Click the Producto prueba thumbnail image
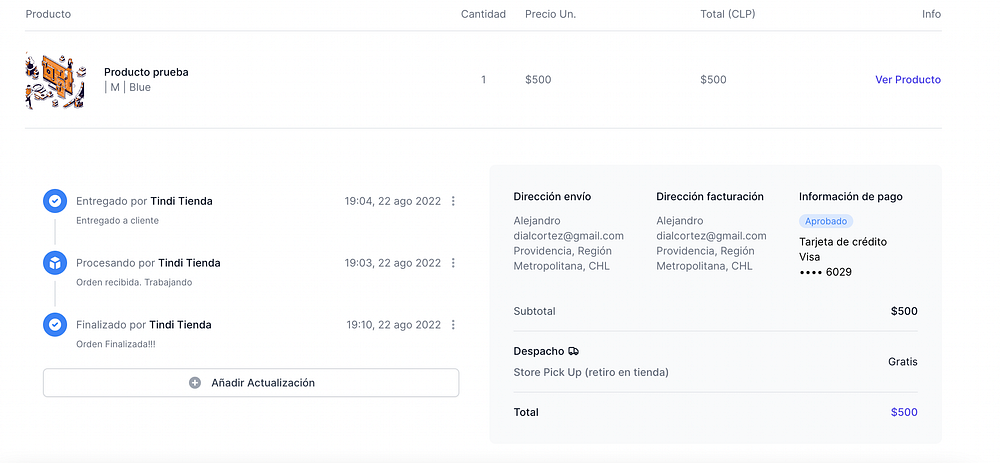 (55, 80)
